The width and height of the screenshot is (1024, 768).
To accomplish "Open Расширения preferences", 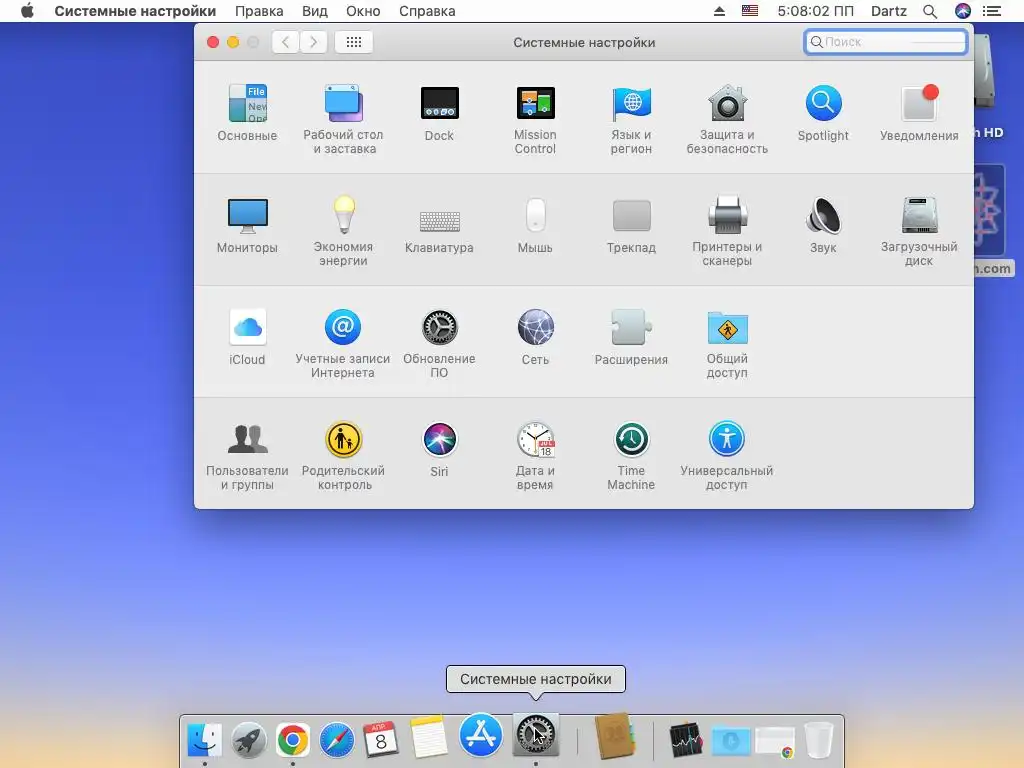I will (x=631, y=337).
